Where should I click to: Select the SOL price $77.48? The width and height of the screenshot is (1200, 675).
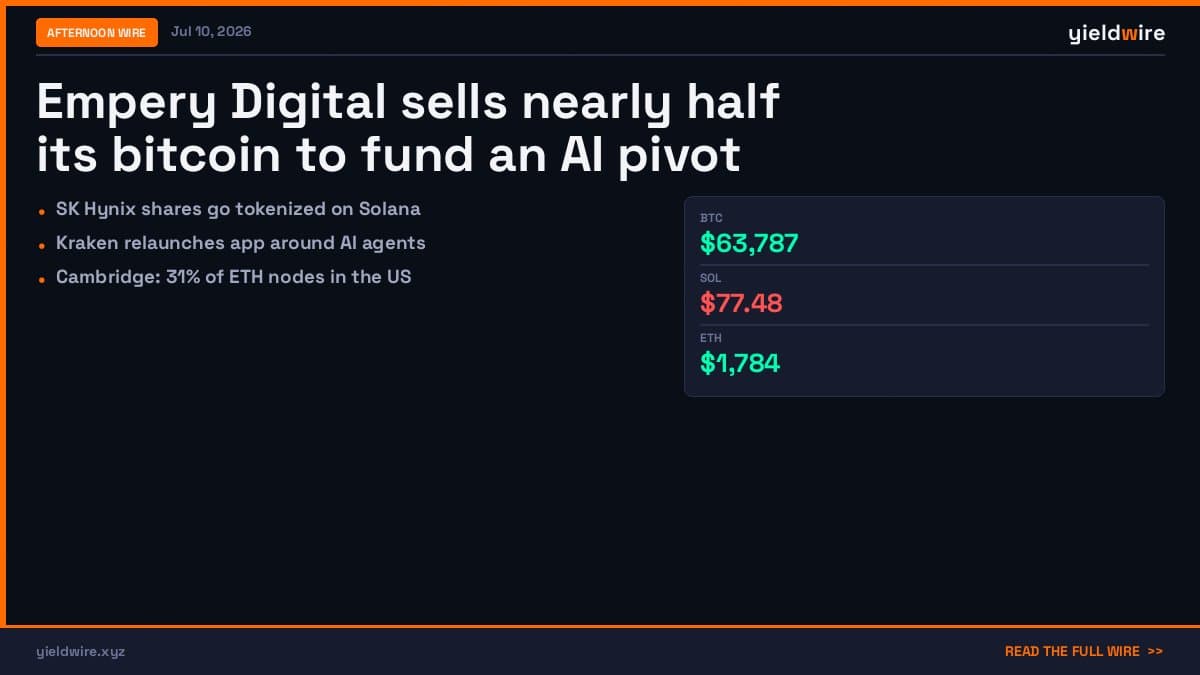[741, 303]
